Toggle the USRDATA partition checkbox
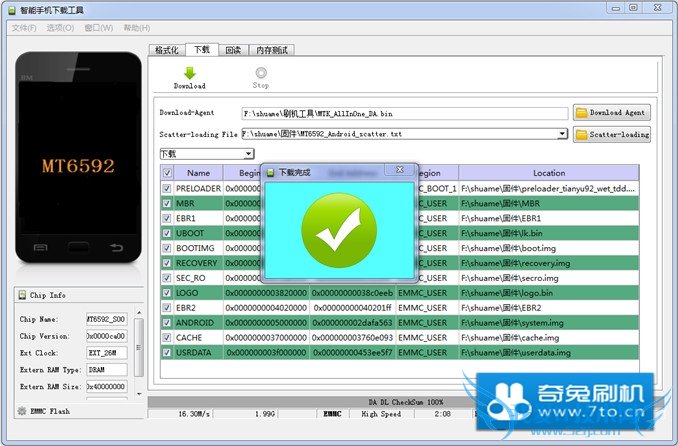678x446 pixels. click(167, 353)
